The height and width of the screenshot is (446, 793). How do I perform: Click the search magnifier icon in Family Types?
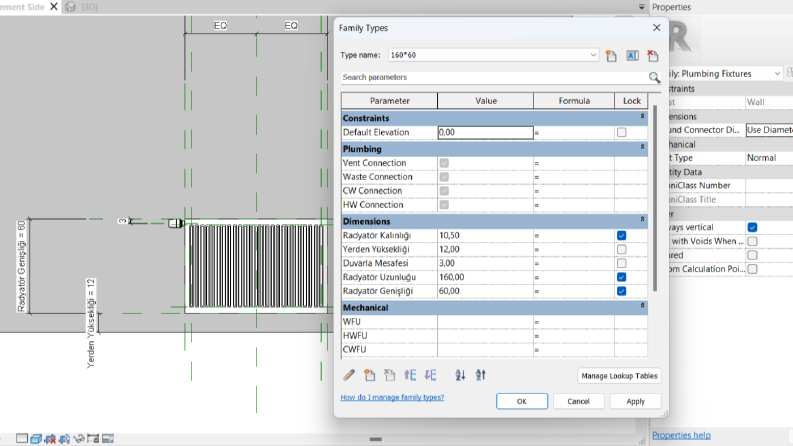coord(654,77)
